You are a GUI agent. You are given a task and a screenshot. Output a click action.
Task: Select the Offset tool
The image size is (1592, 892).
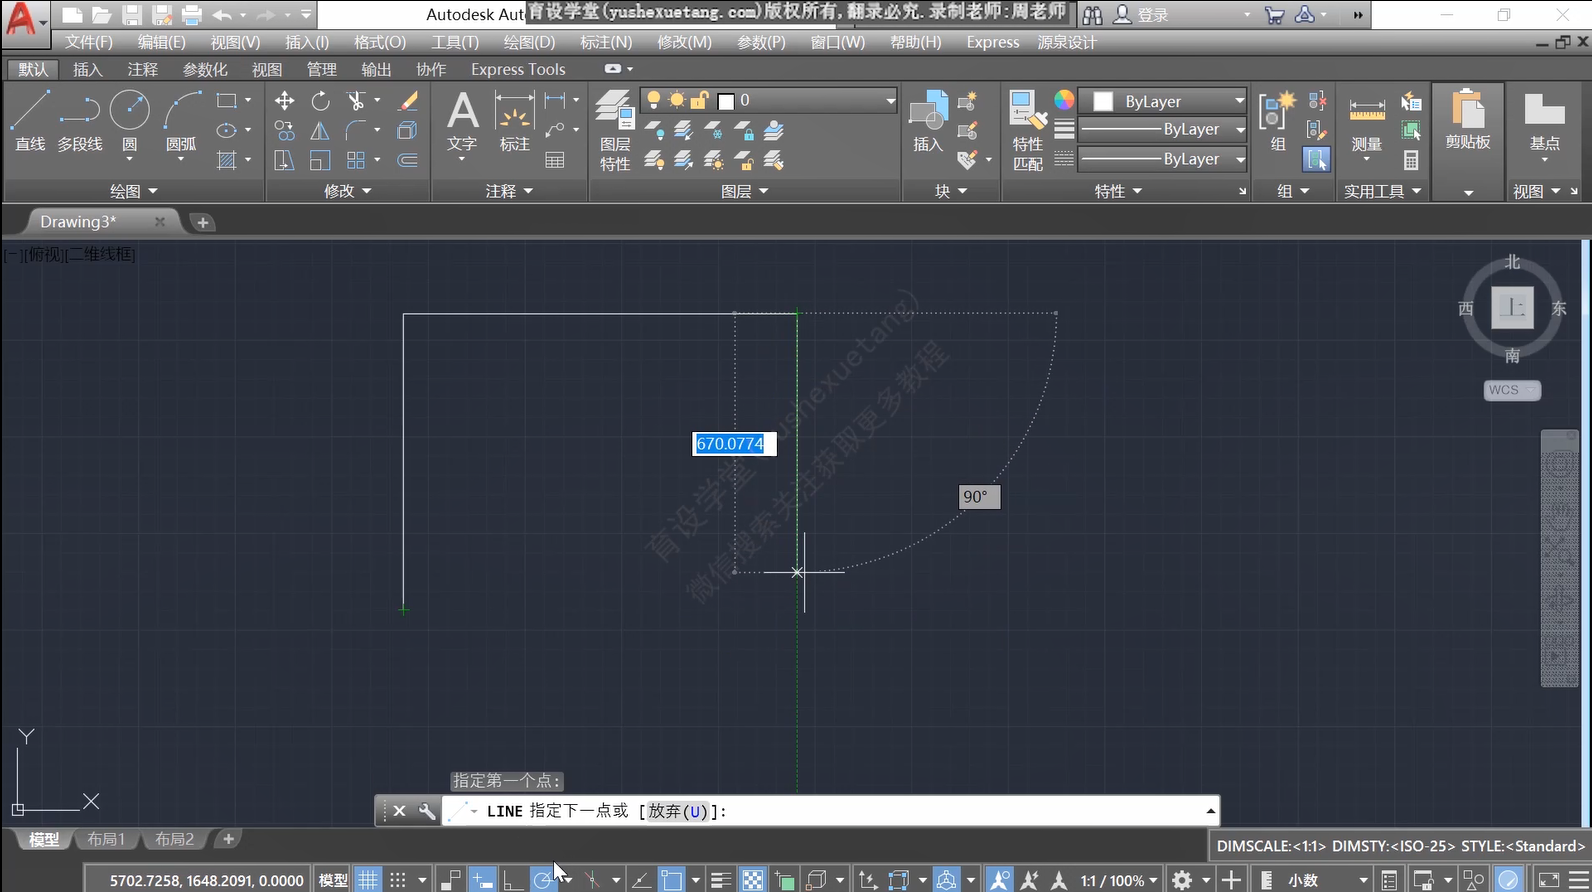408,160
